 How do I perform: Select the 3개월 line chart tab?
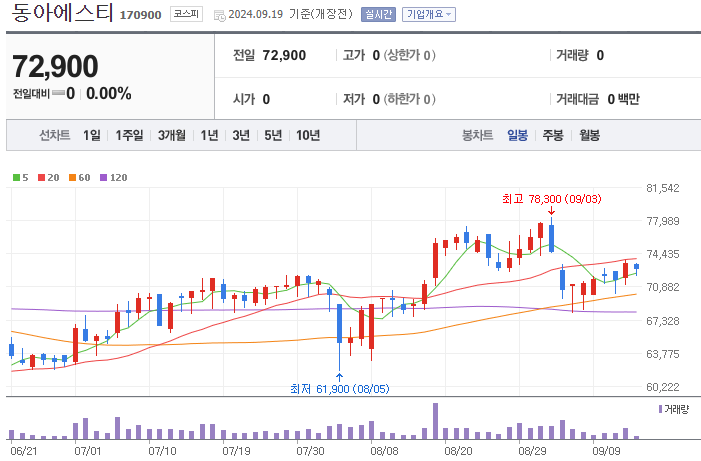[172, 135]
